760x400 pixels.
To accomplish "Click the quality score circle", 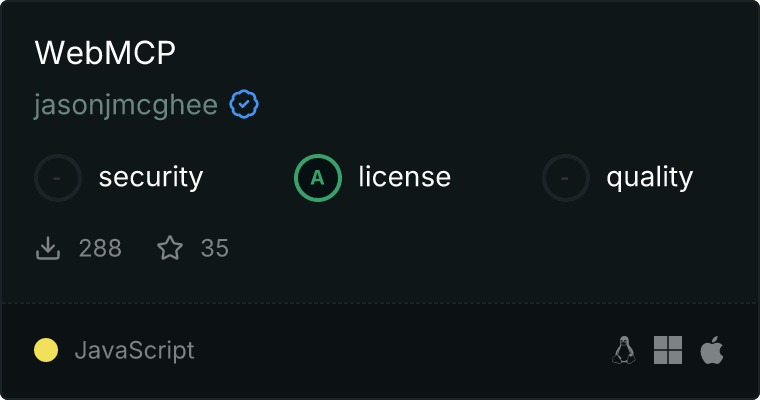I will pos(566,178).
